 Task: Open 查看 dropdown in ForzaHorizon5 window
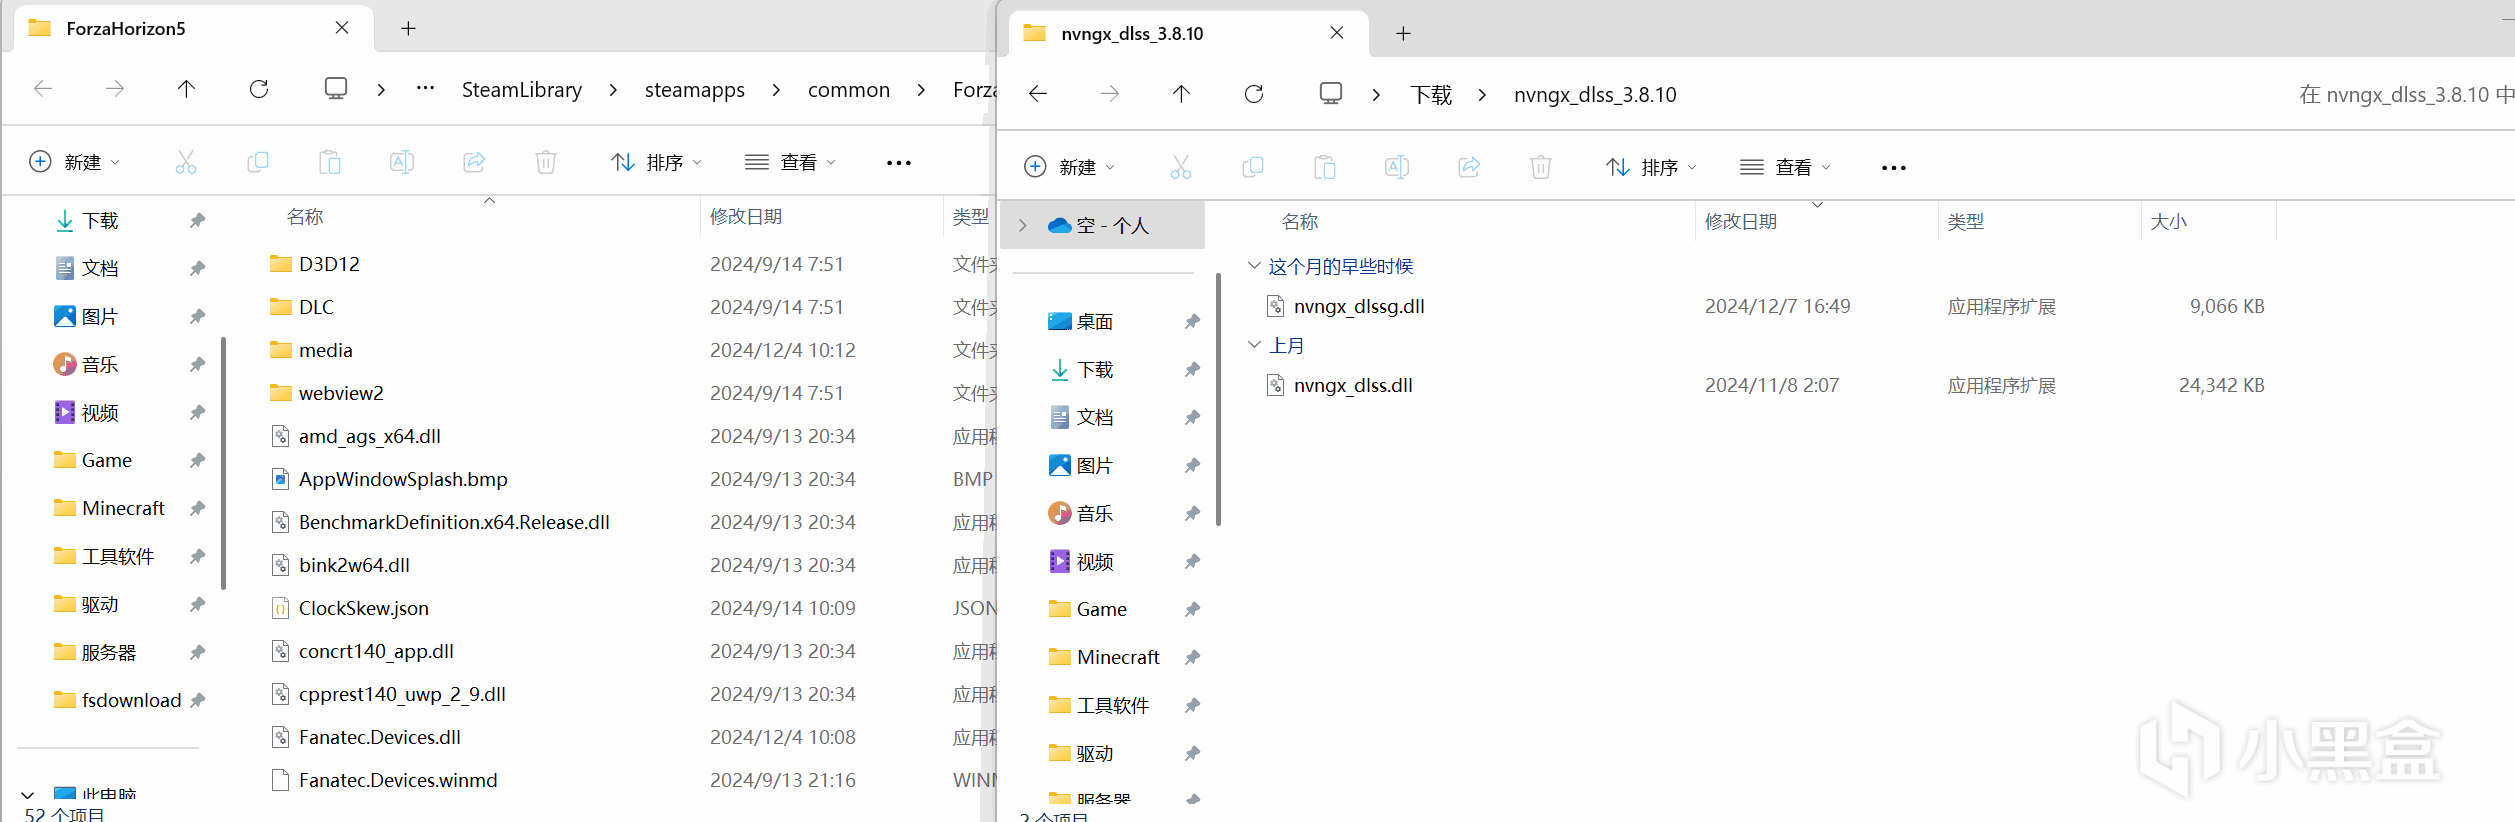[x=791, y=162]
